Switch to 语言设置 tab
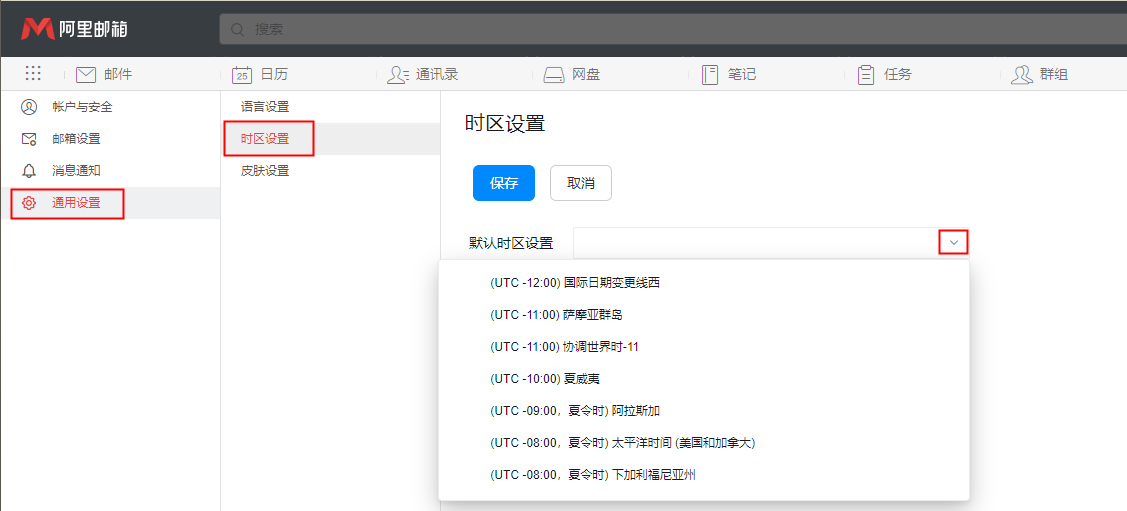Screen dimensions: 1127x511 (x=265, y=107)
